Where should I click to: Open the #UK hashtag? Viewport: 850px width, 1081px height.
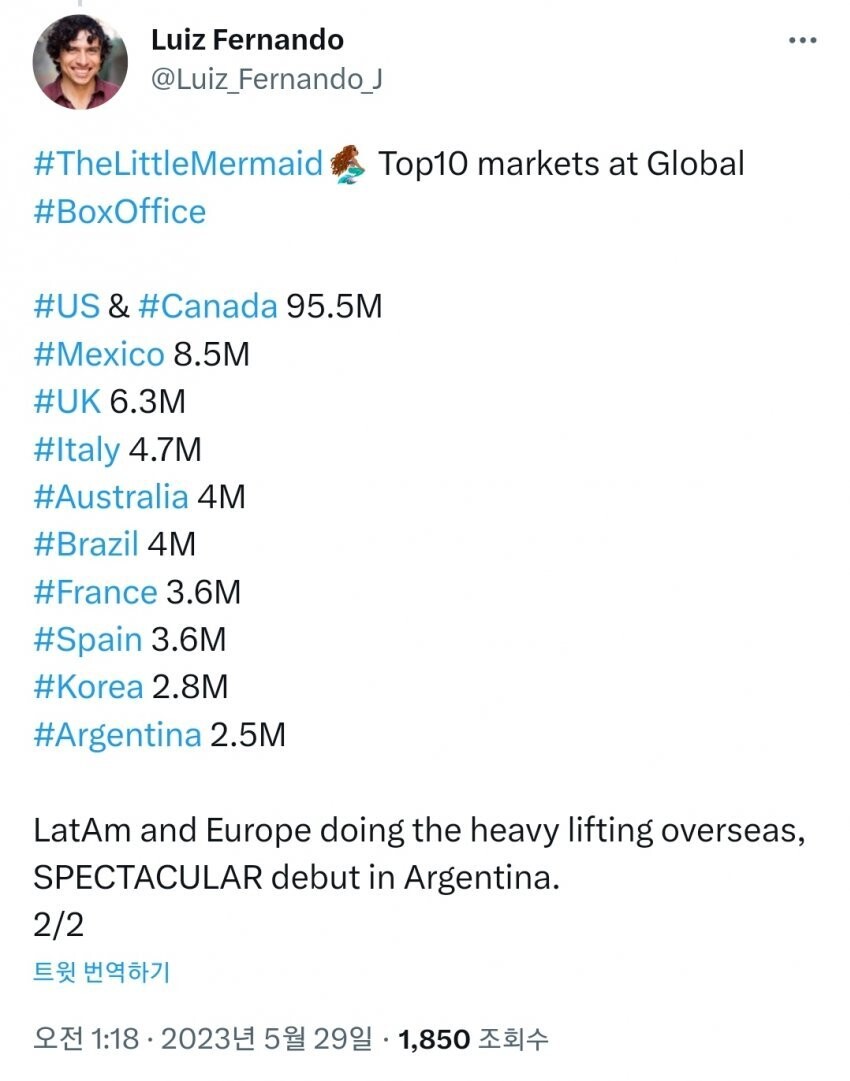[67, 402]
